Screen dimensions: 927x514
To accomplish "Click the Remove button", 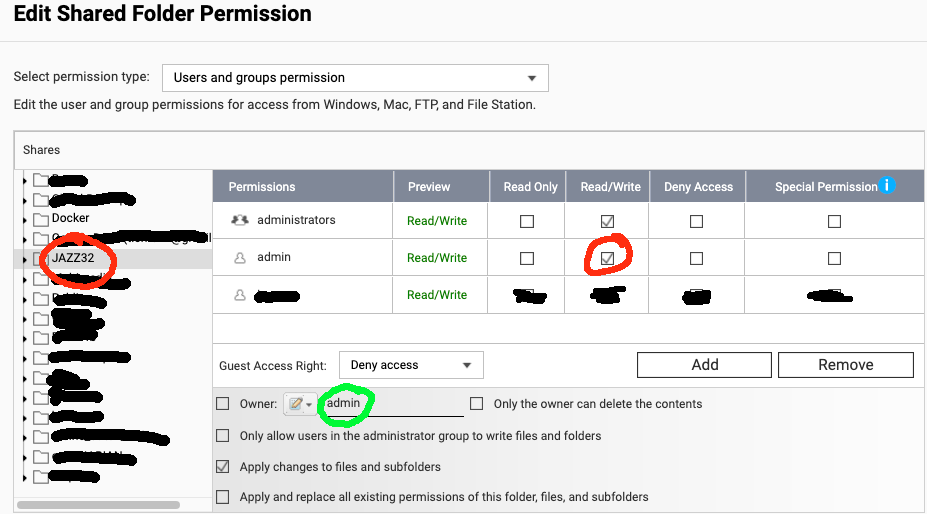I will click(x=845, y=365).
